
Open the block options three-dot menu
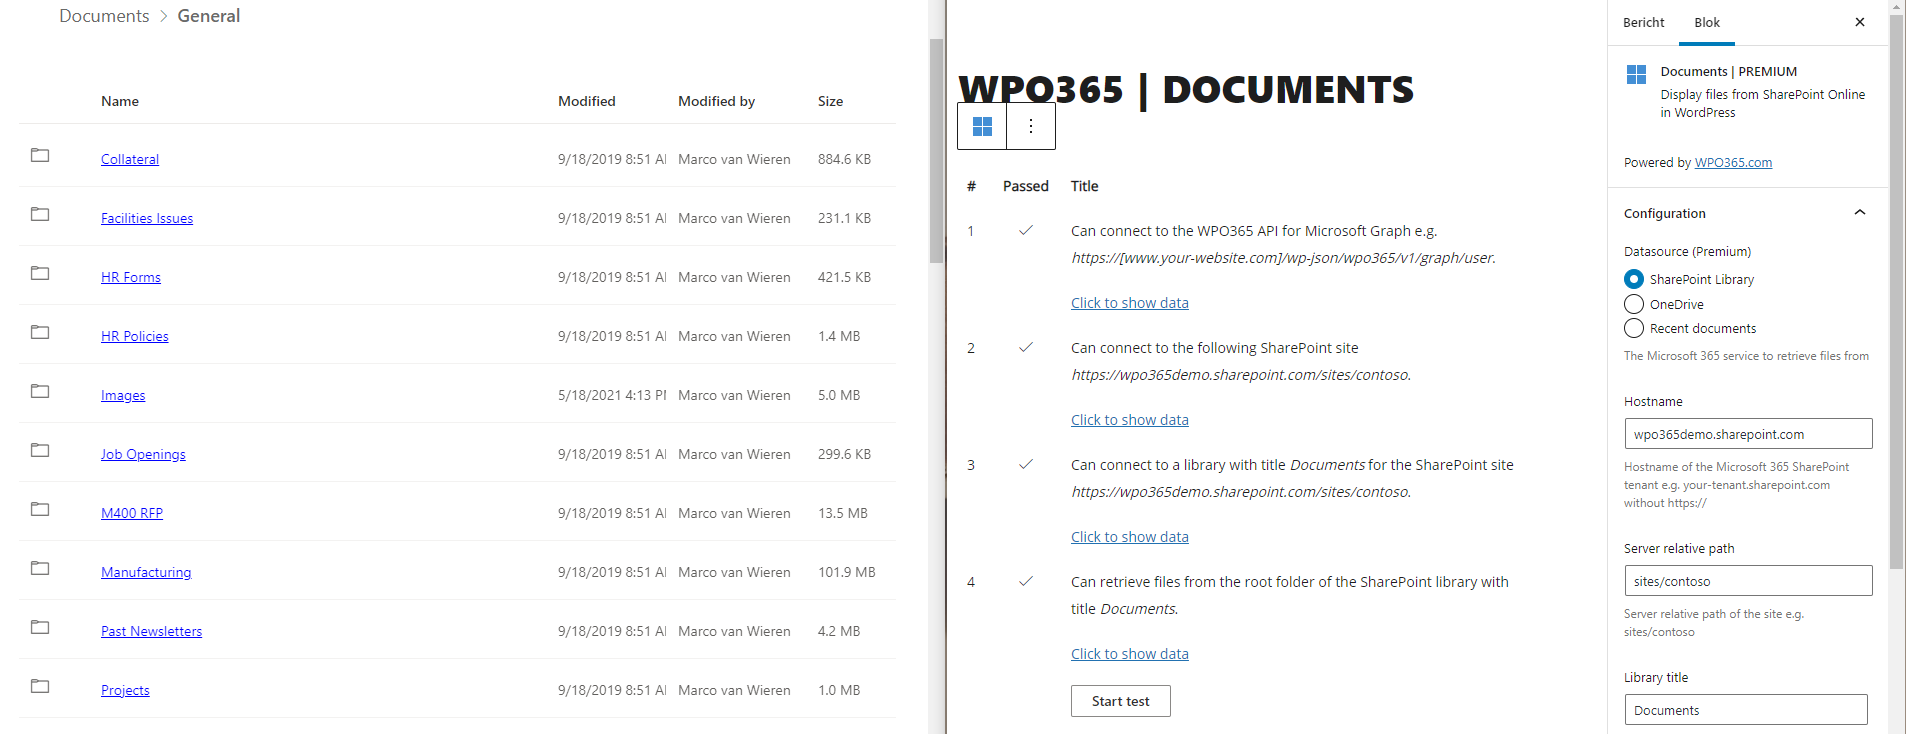pyautogui.click(x=1031, y=126)
